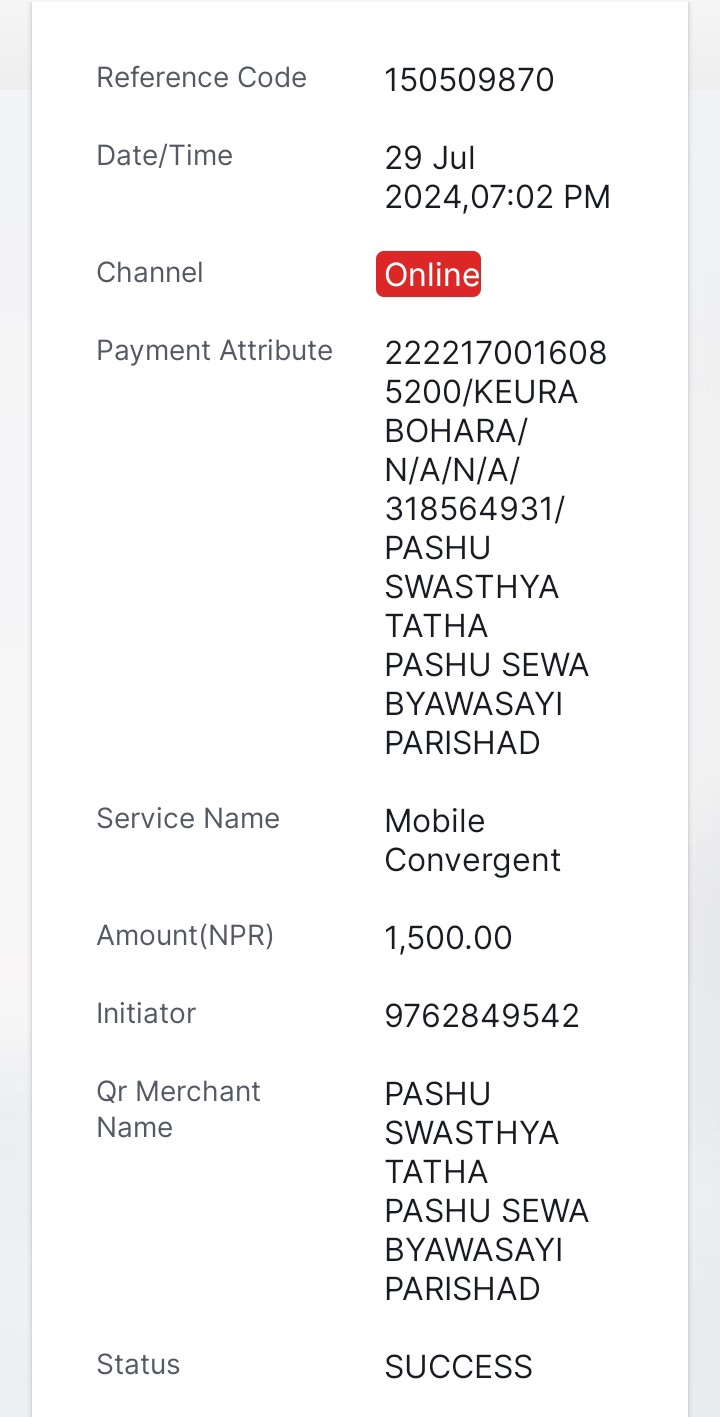Select the account number 2222170016085200
The image size is (720, 1417).
[496, 372]
